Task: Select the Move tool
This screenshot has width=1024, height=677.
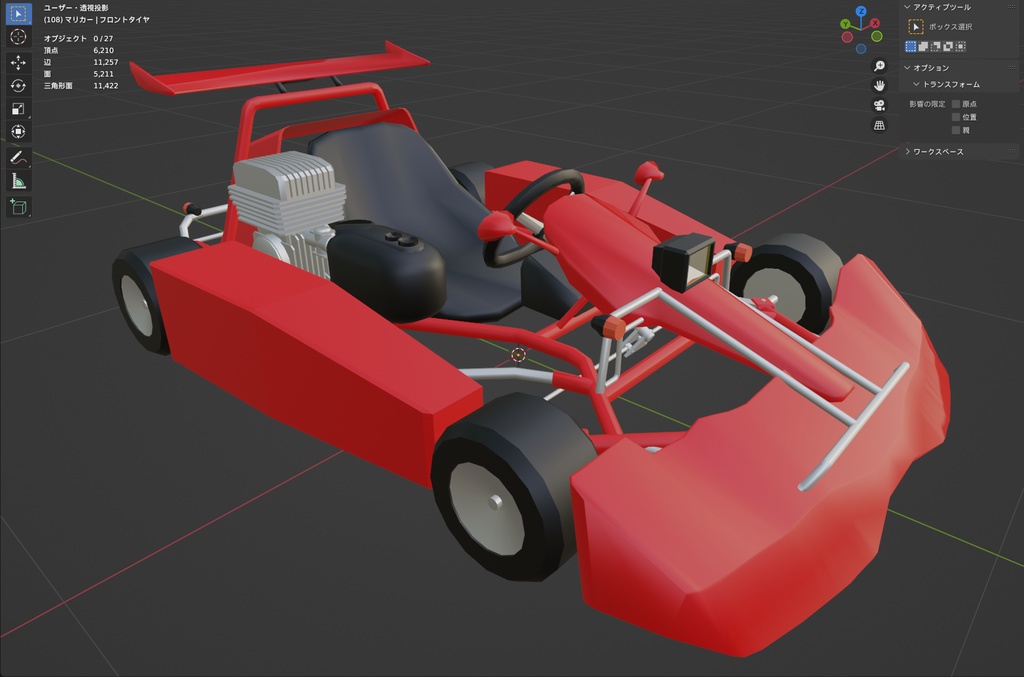Action: click(18, 62)
